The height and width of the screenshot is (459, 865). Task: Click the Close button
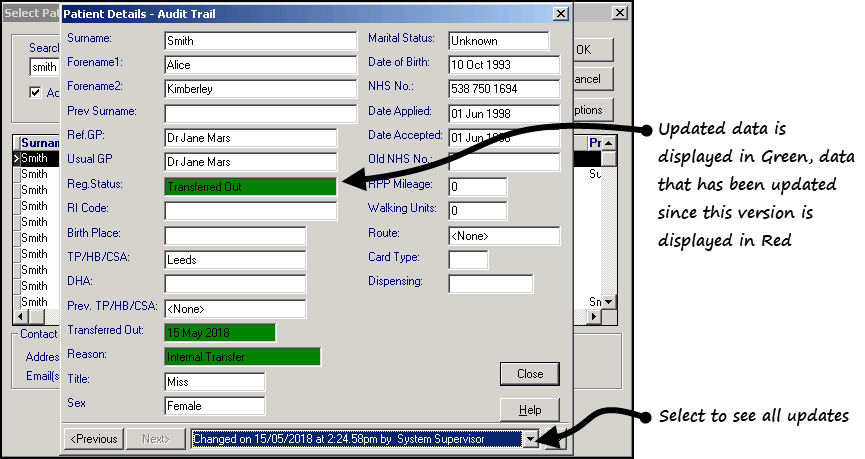[x=529, y=374]
